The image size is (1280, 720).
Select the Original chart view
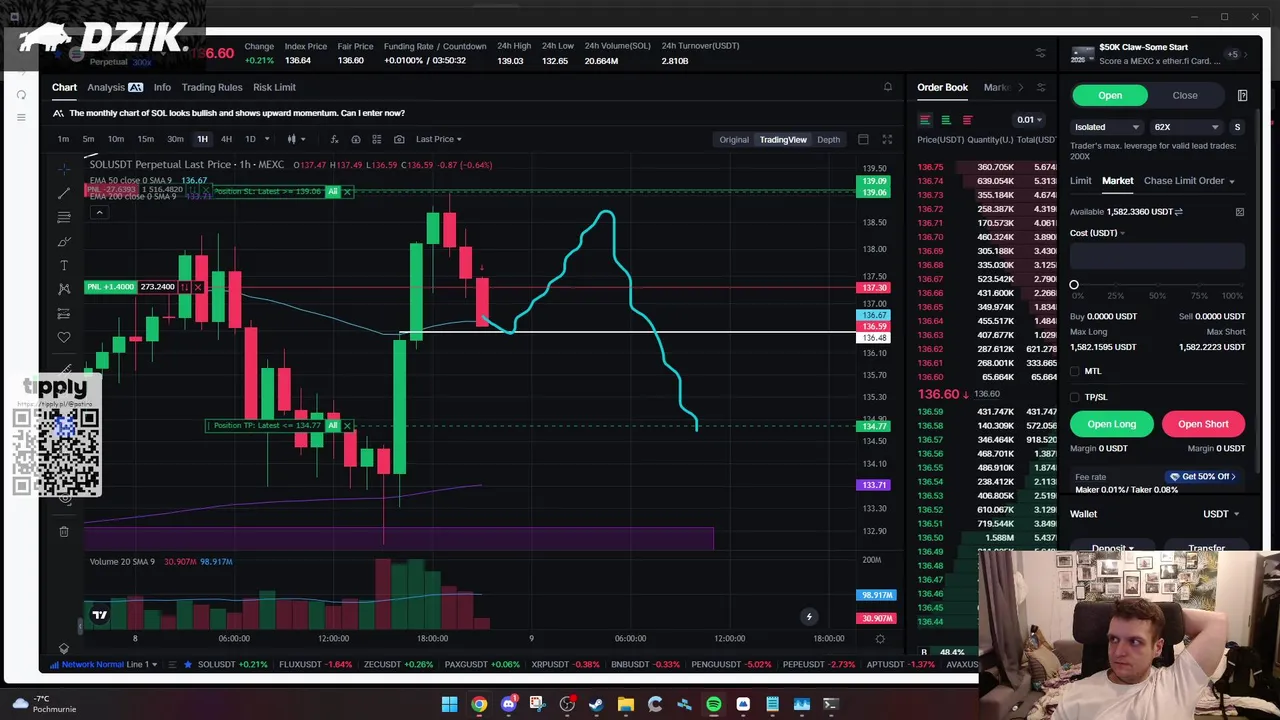[734, 139]
